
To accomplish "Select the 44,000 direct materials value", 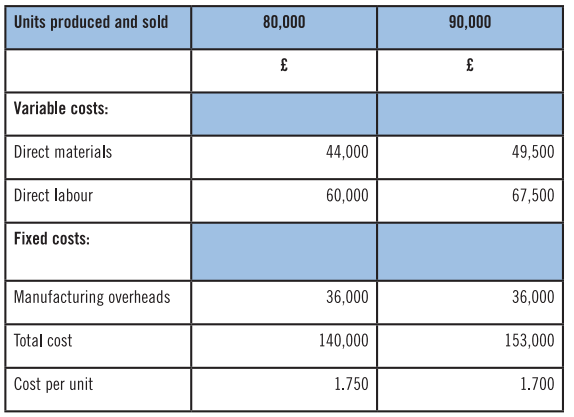I will pyautogui.click(x=347, y=152).
